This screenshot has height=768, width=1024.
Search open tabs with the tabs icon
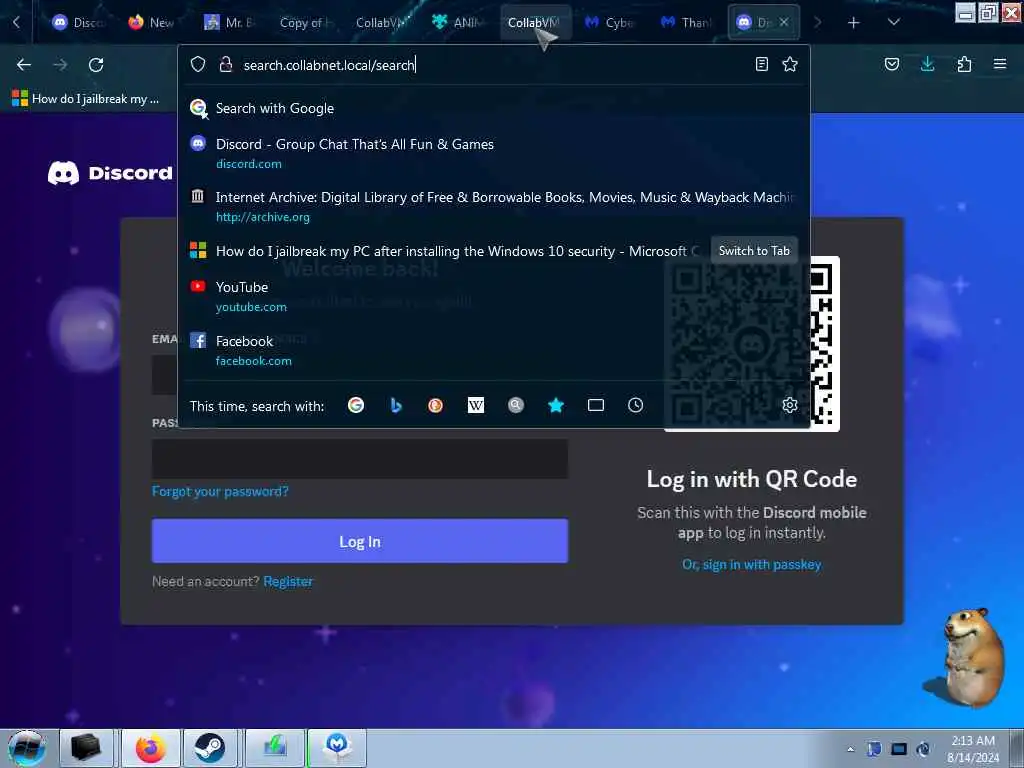pyautogui.click(x=596, y=406)
